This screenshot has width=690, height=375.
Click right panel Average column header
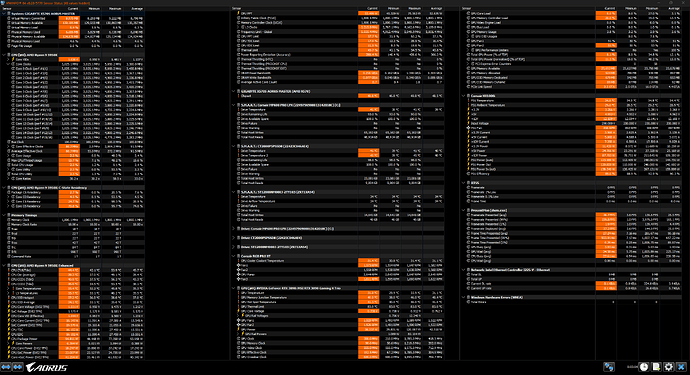tap(671, 8)
